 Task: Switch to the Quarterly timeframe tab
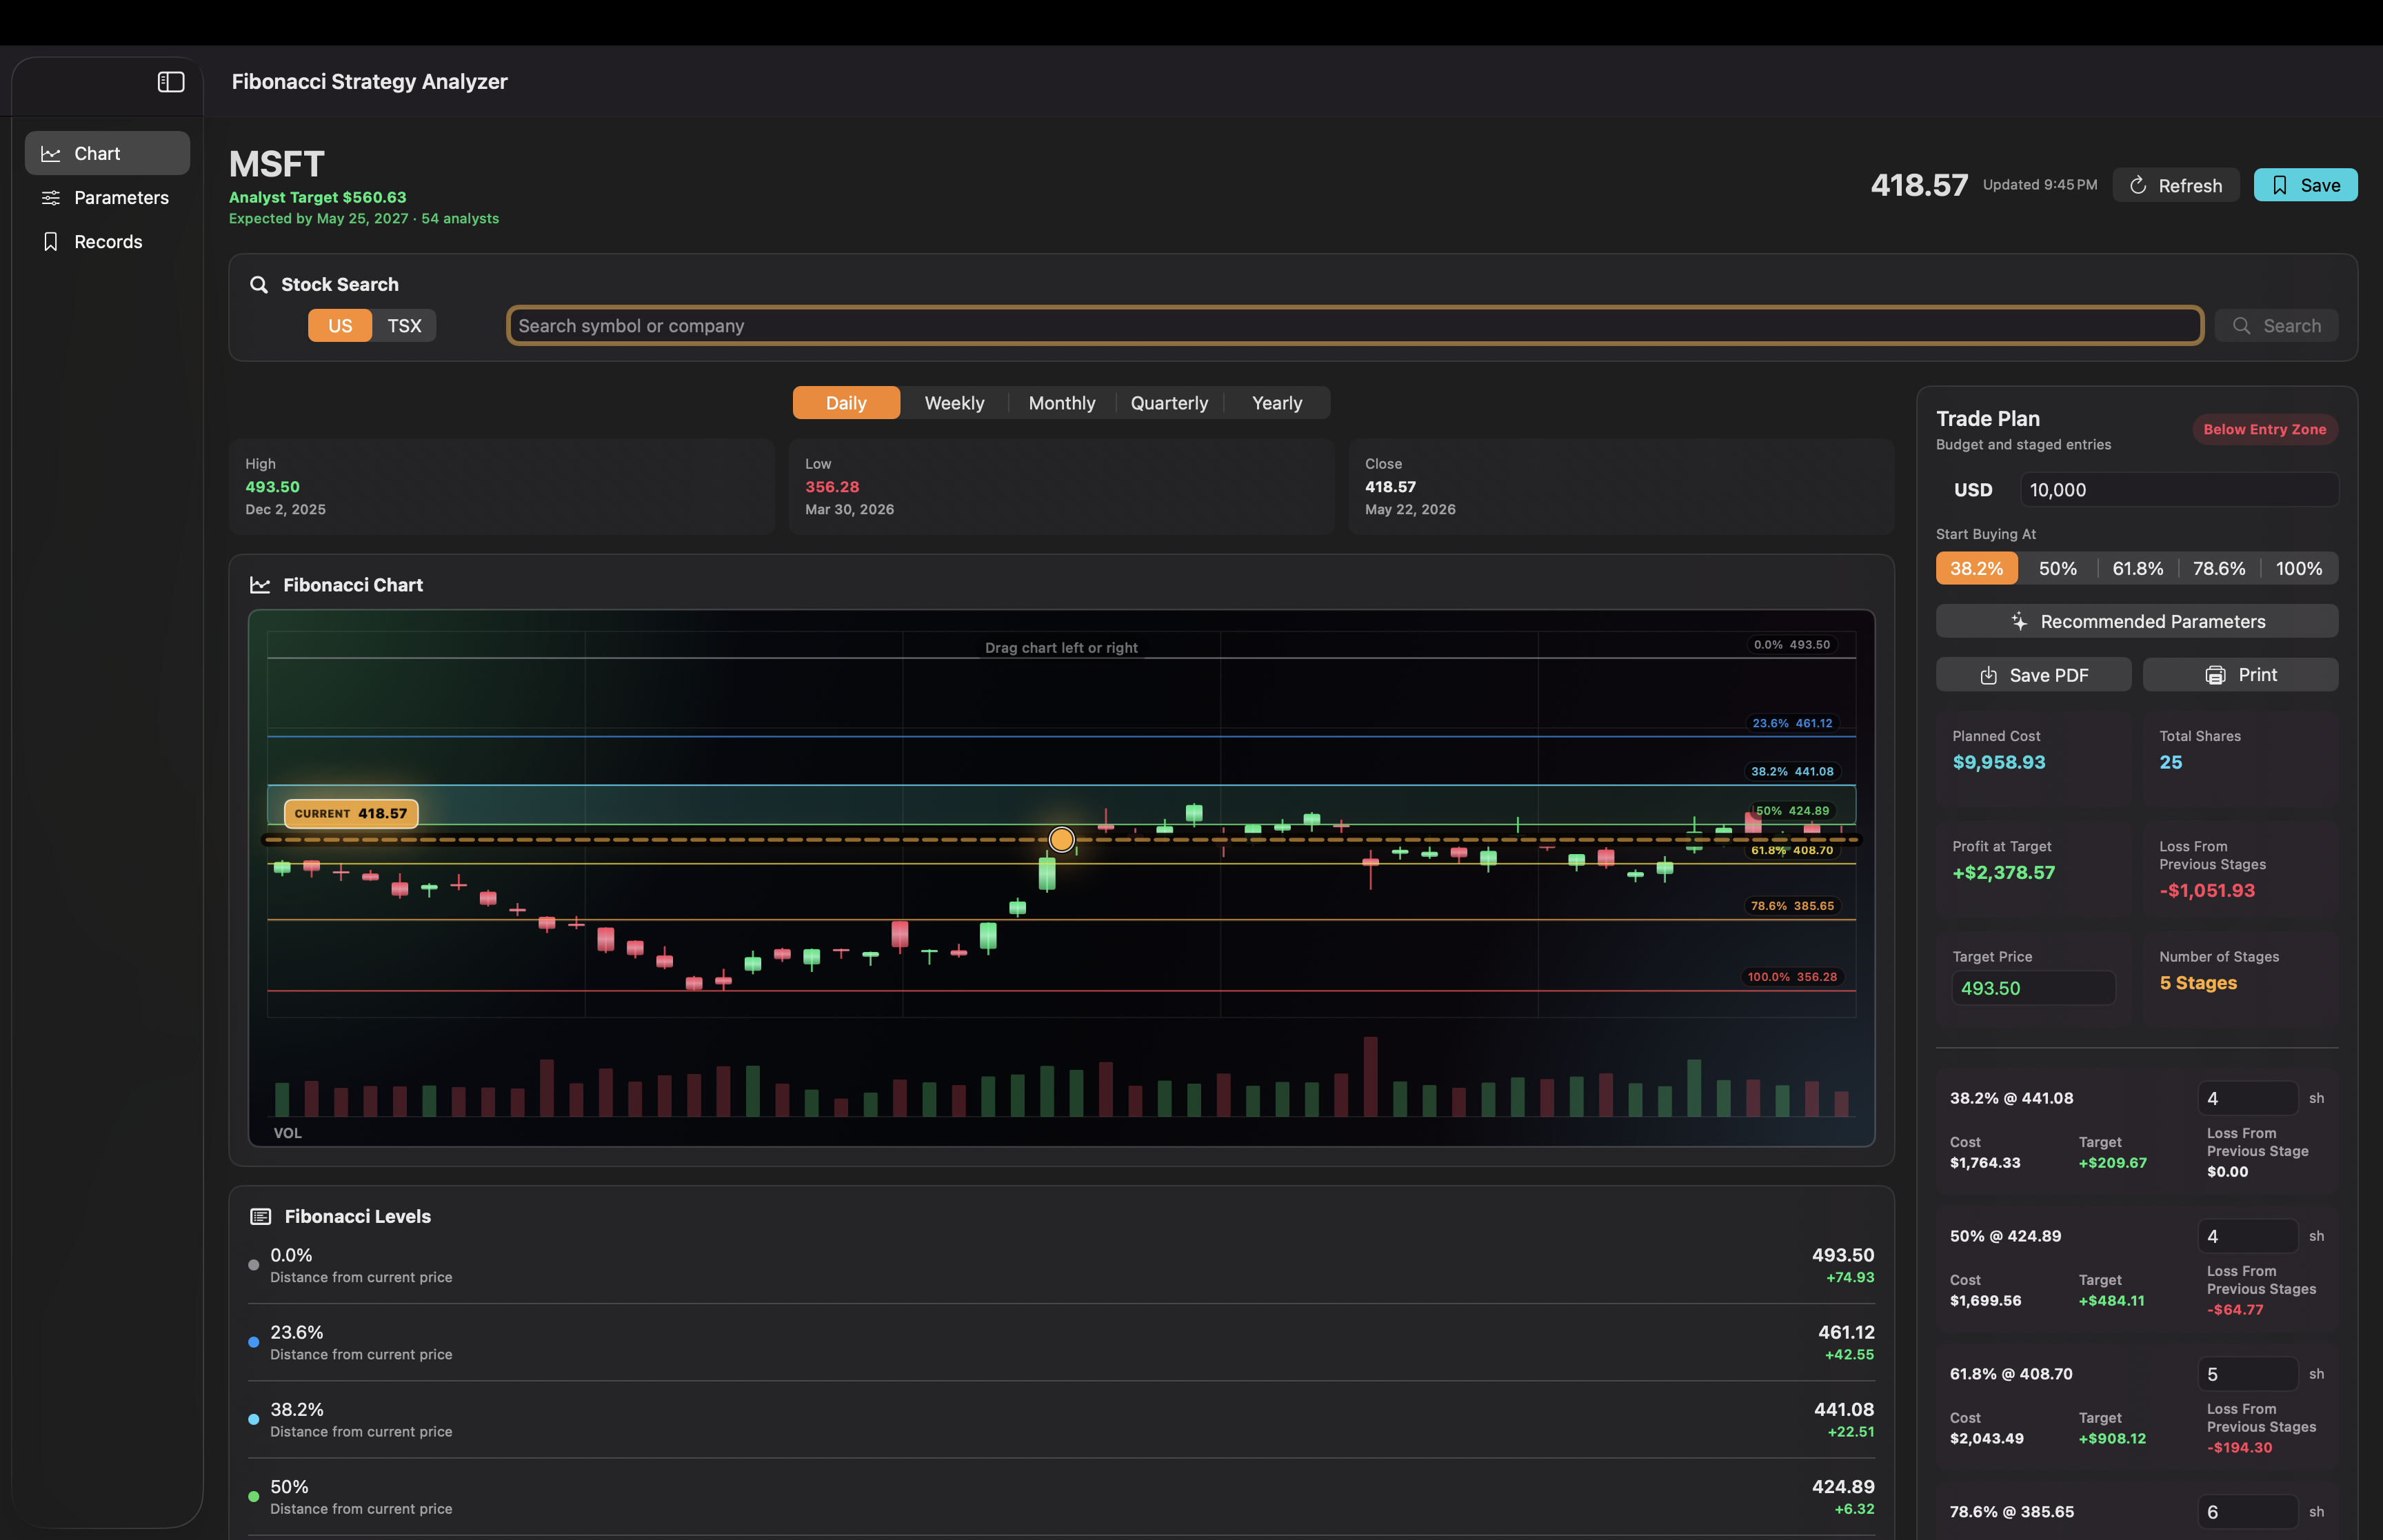[x=1169, y=403]
